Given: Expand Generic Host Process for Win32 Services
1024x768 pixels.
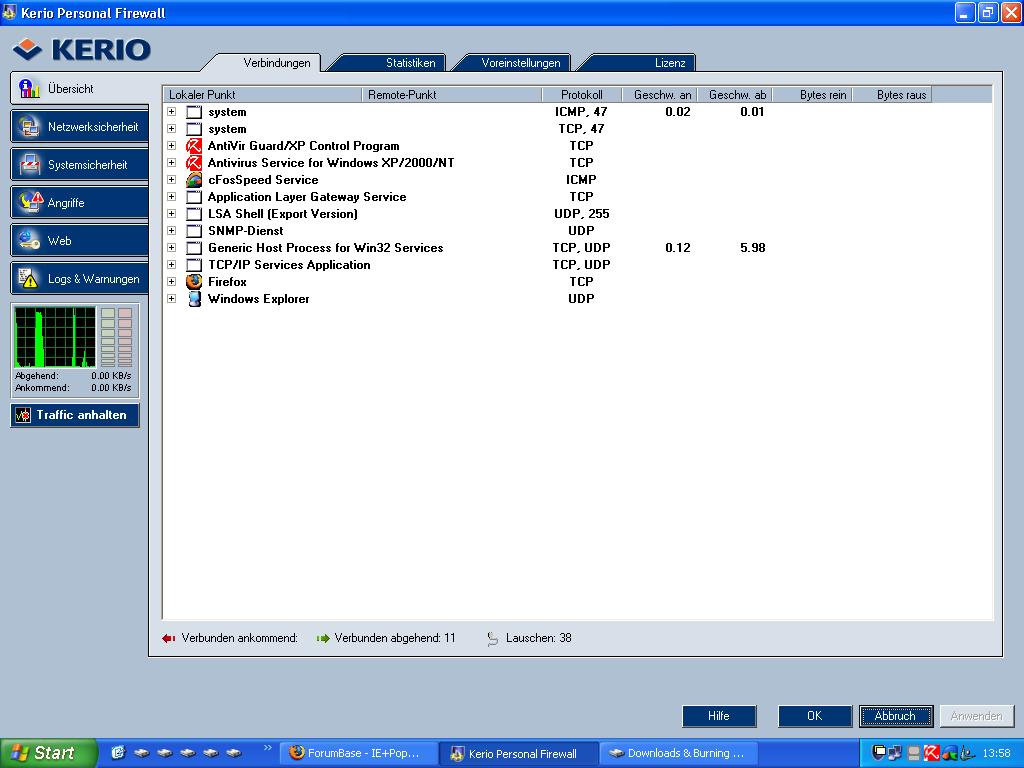Looking at the screenshot, I should [172, 248].
